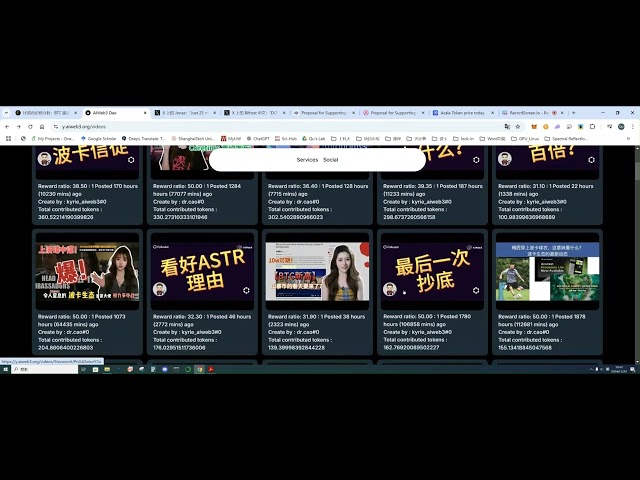This screenshot has height=480, width=640.
Task: Open the purple feather extension icon
Action: click(x=557, y=127)
